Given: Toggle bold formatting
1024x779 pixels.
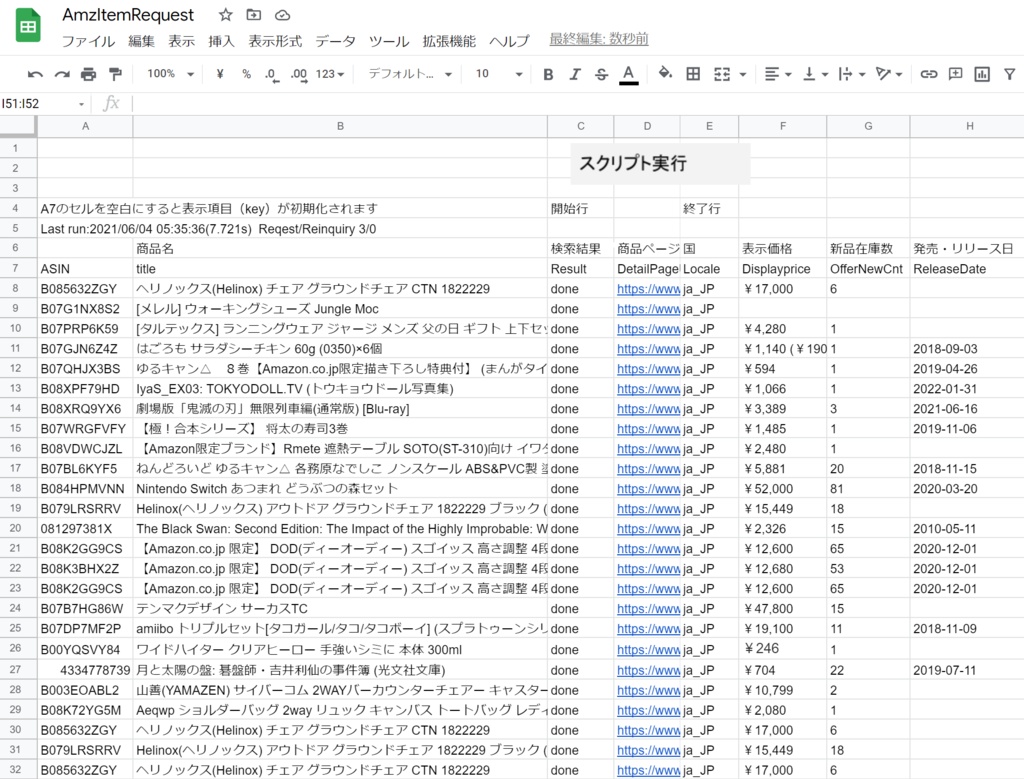Looking at the screenshot, I should coord(546,74).
